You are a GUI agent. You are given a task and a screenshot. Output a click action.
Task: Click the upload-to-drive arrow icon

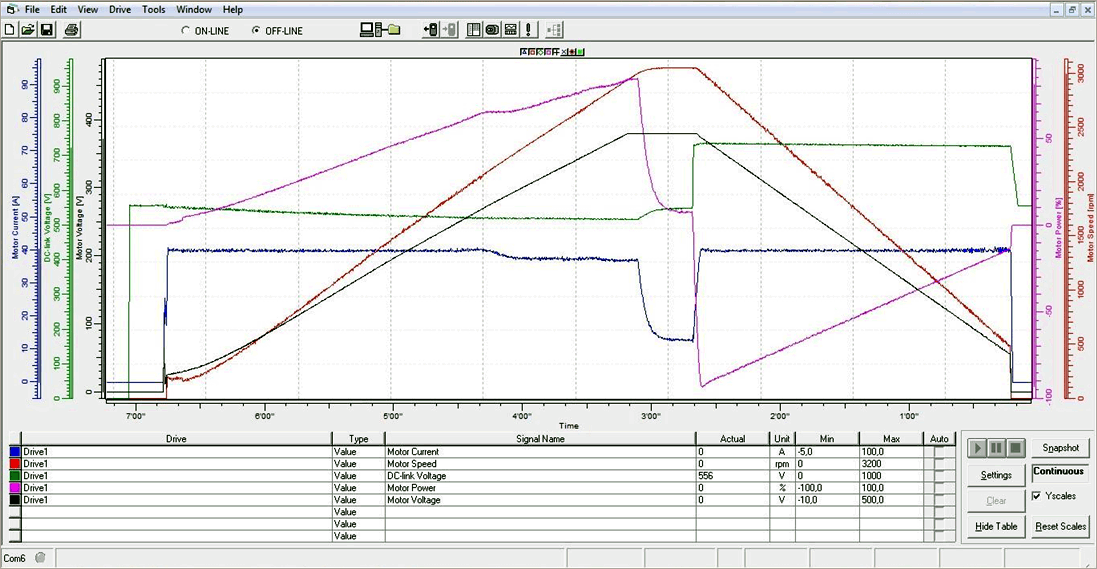[430, 30]
